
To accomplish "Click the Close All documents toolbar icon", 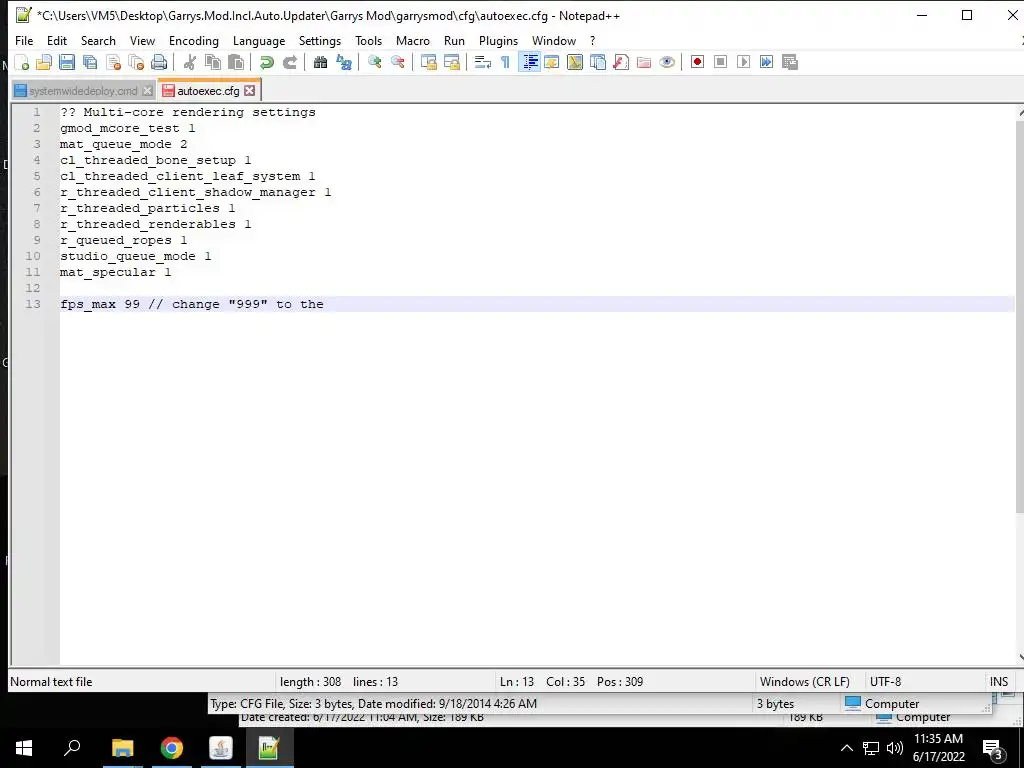I will pos(136,62).
